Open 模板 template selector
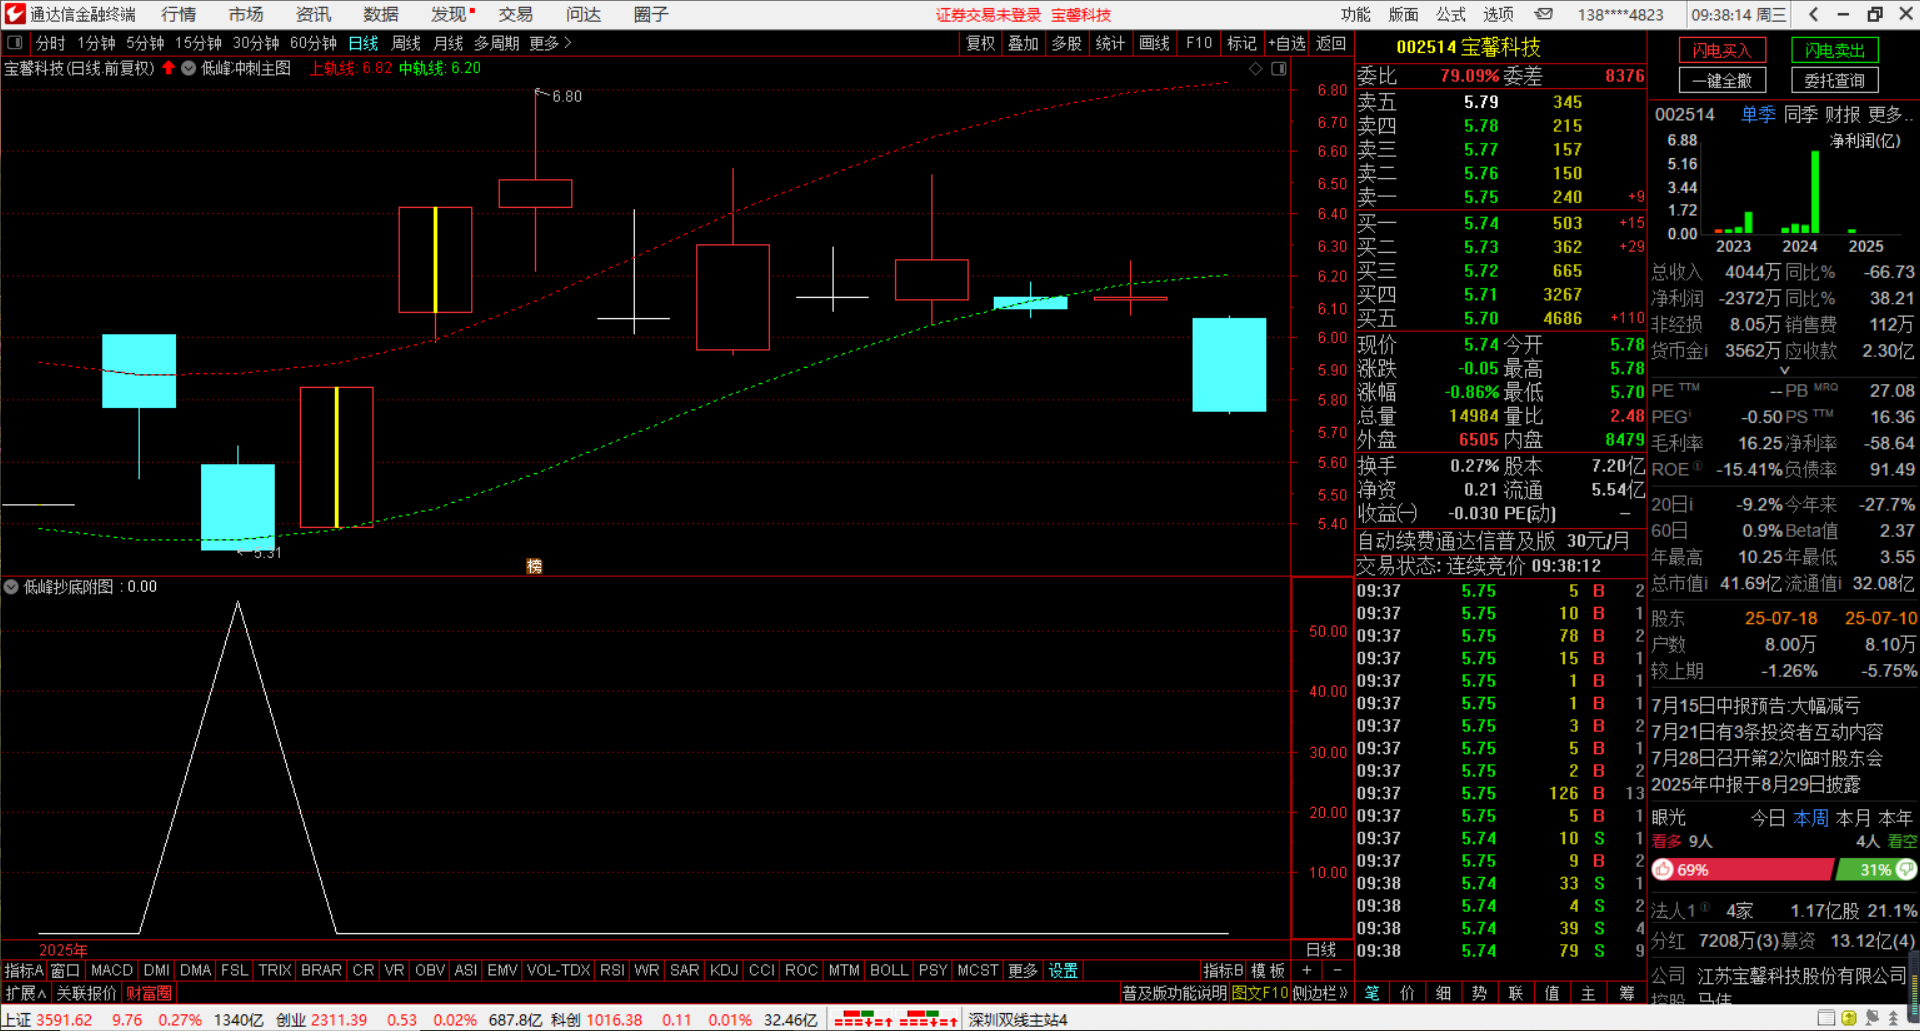 tap(1268, 970)
